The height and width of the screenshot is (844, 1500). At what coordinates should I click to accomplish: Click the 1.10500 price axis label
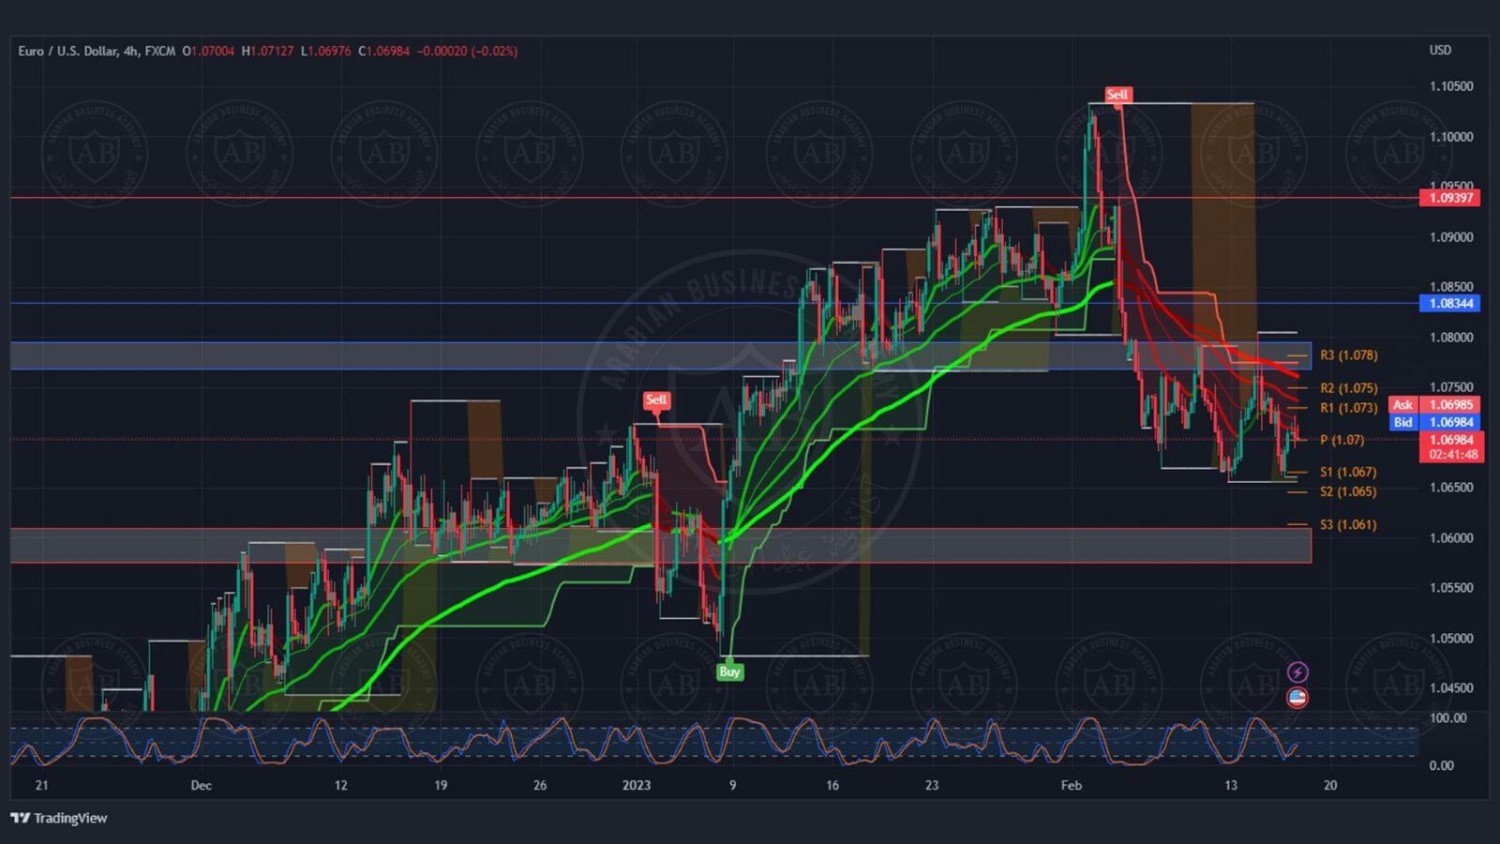point(1451,87)
